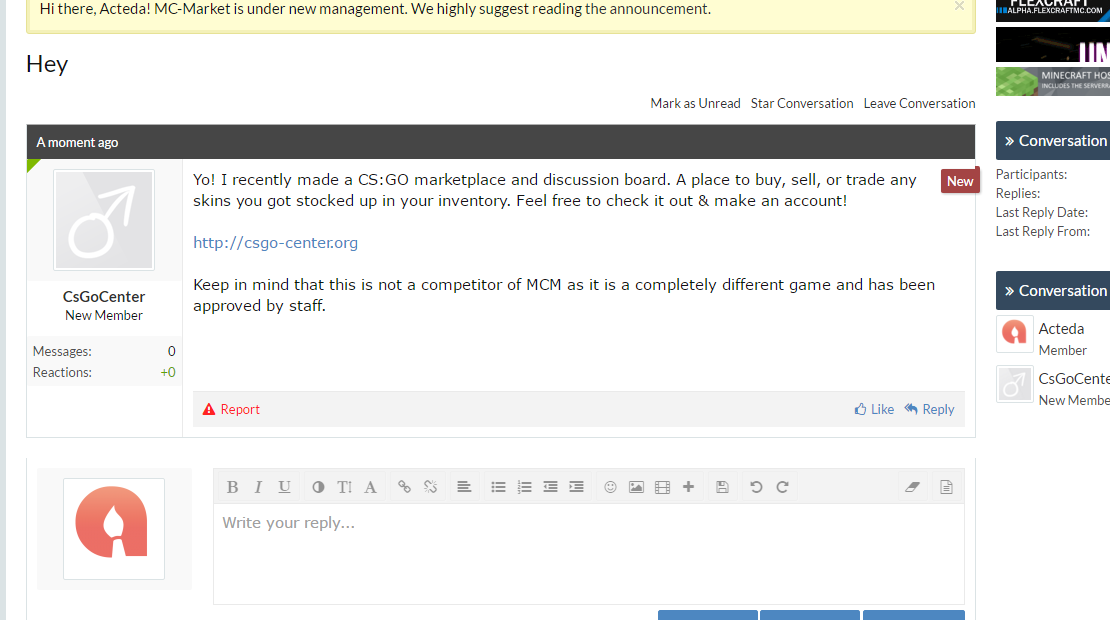Undo last edit in editor
1110x620 pixels.
[756, 487]
